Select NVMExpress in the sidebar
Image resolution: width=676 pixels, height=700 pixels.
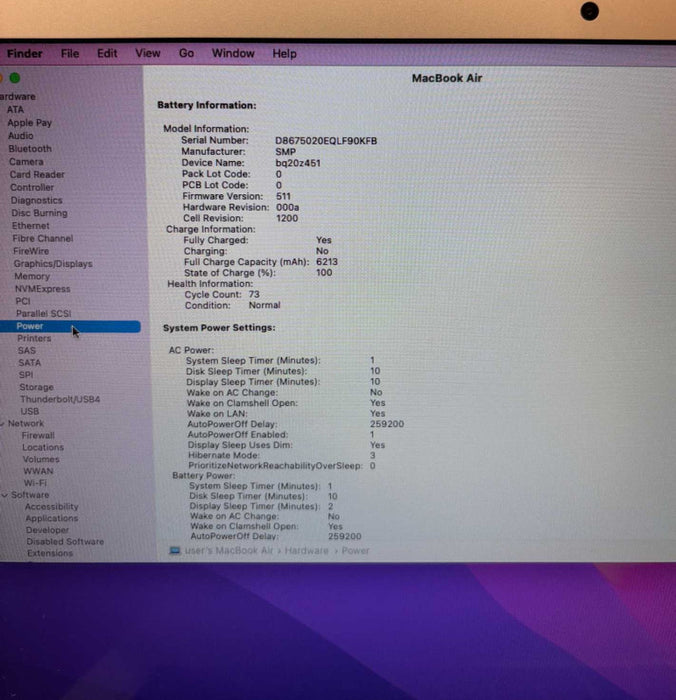42,289
